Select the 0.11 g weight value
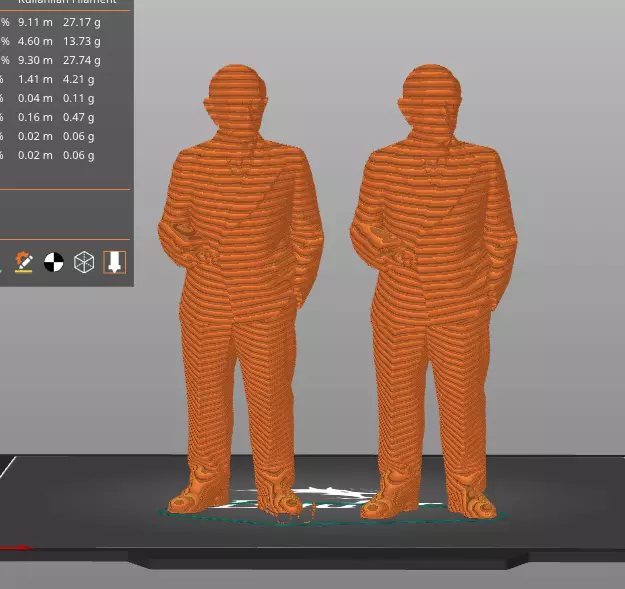The image size is (625, 589). coord(79,98)
